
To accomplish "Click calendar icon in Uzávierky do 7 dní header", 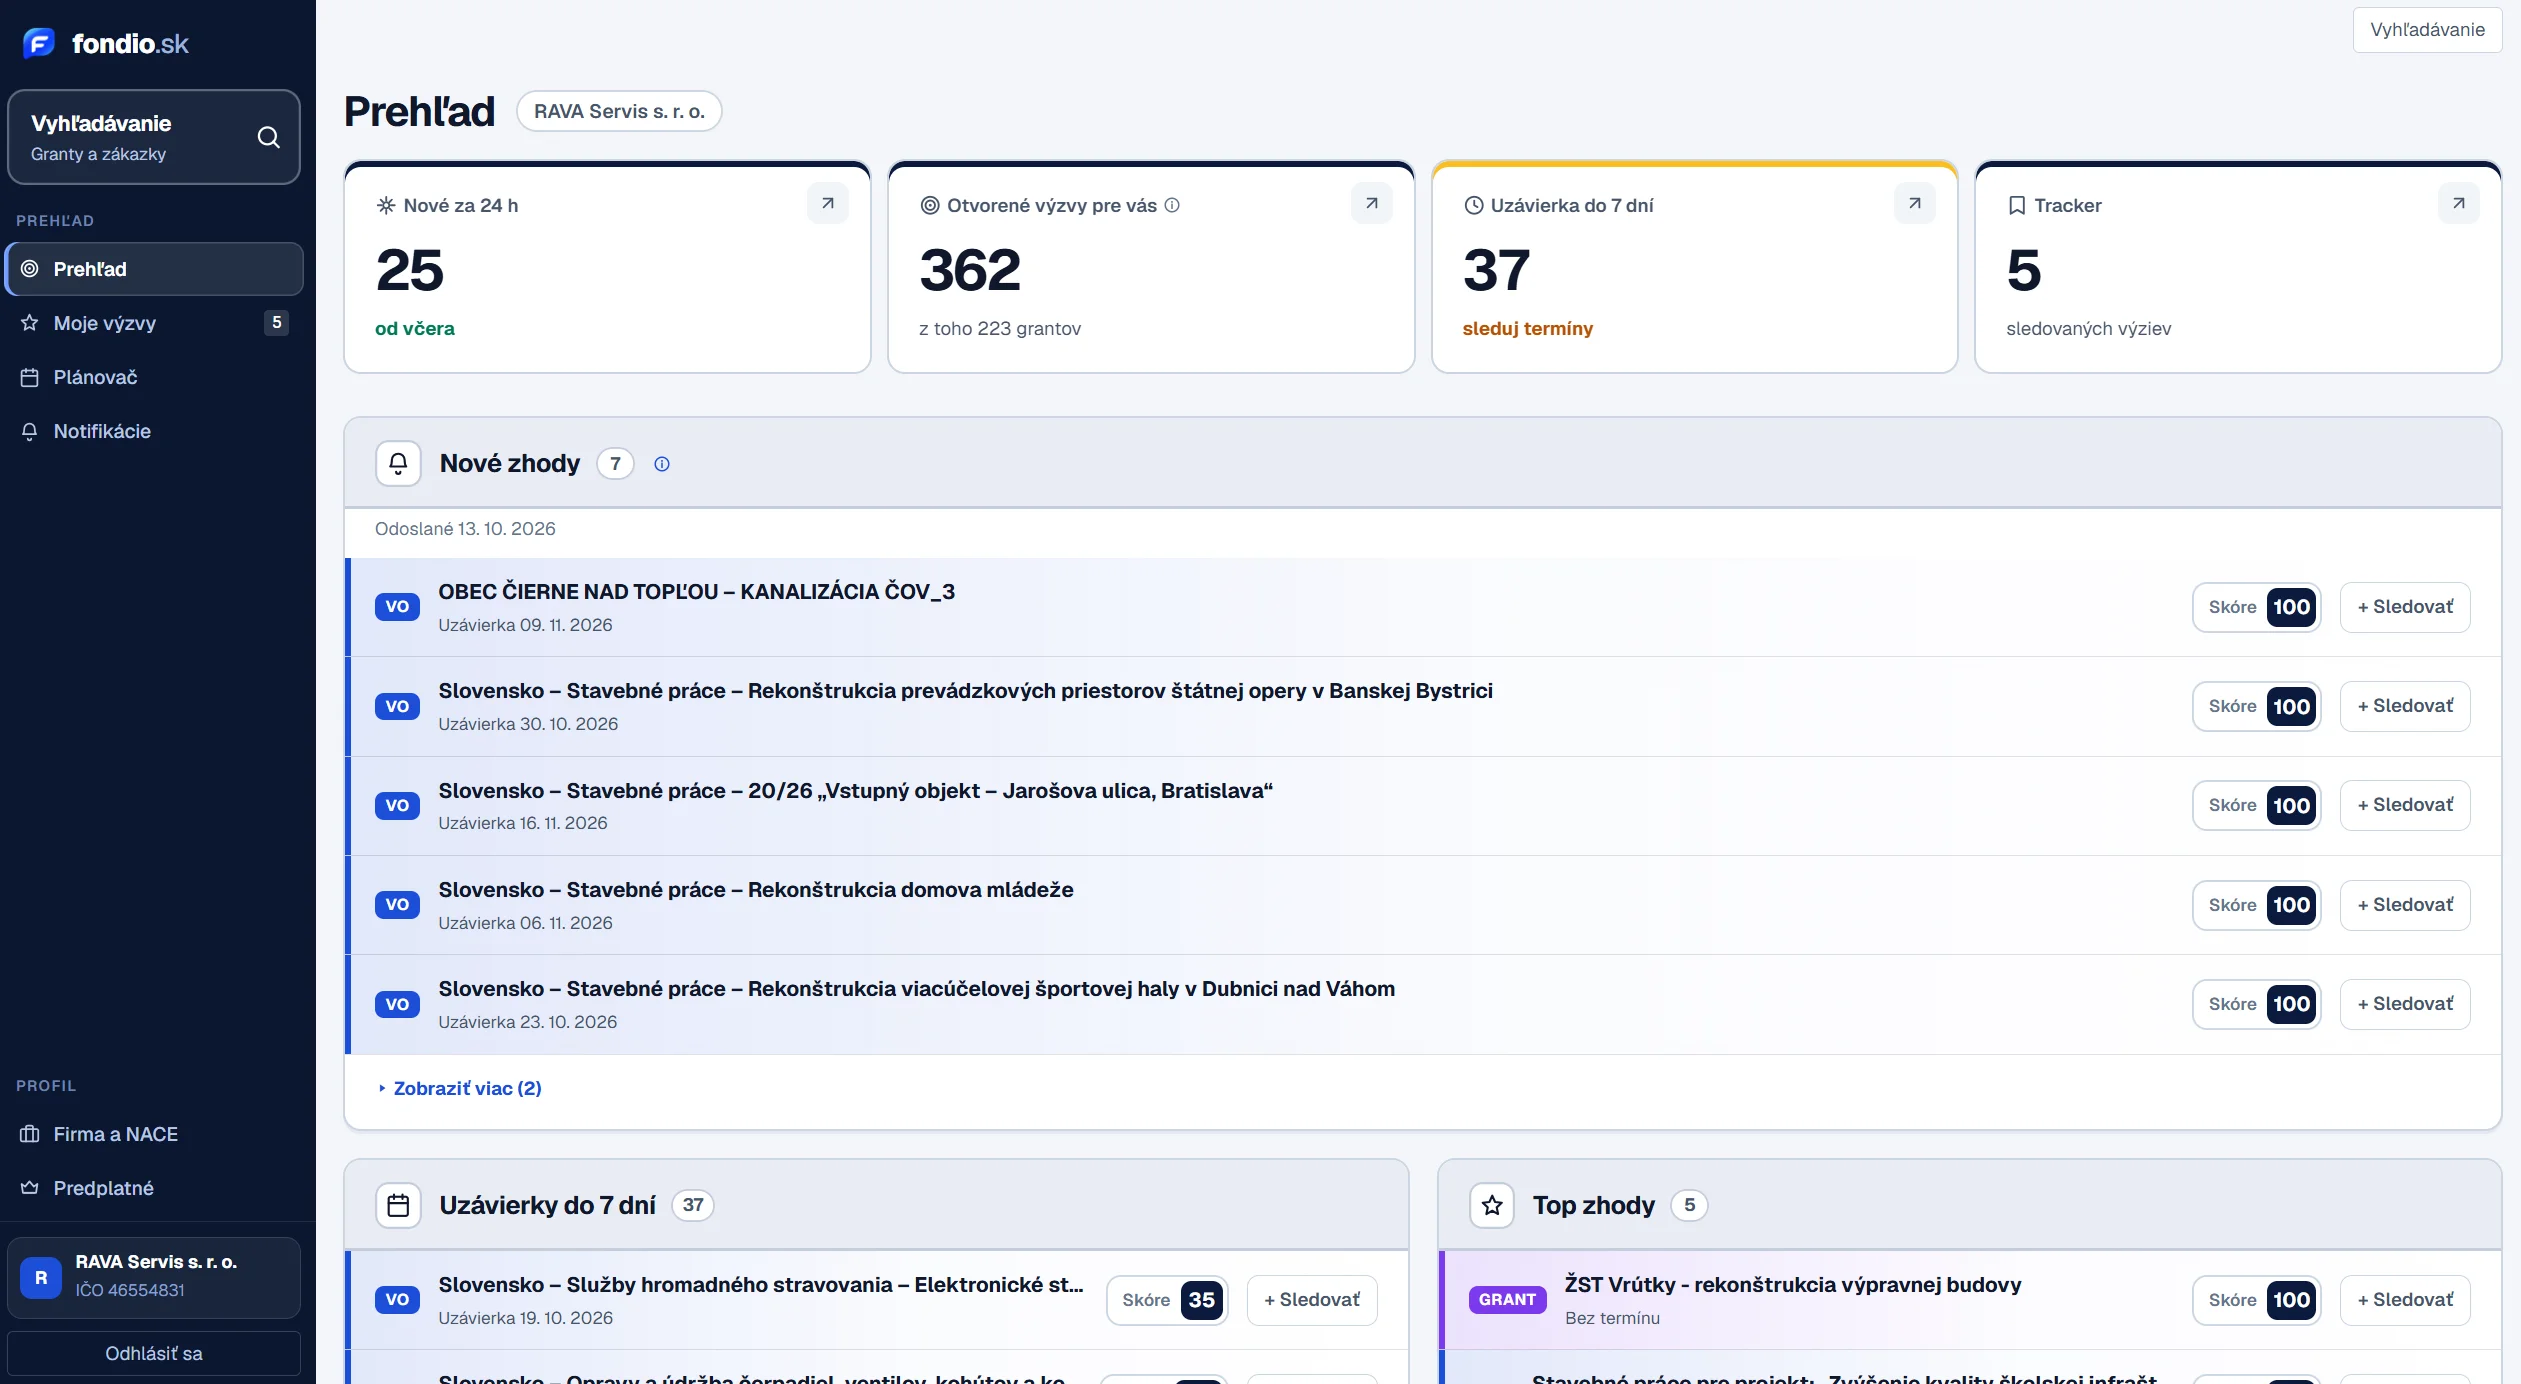I will (398, 1205).
